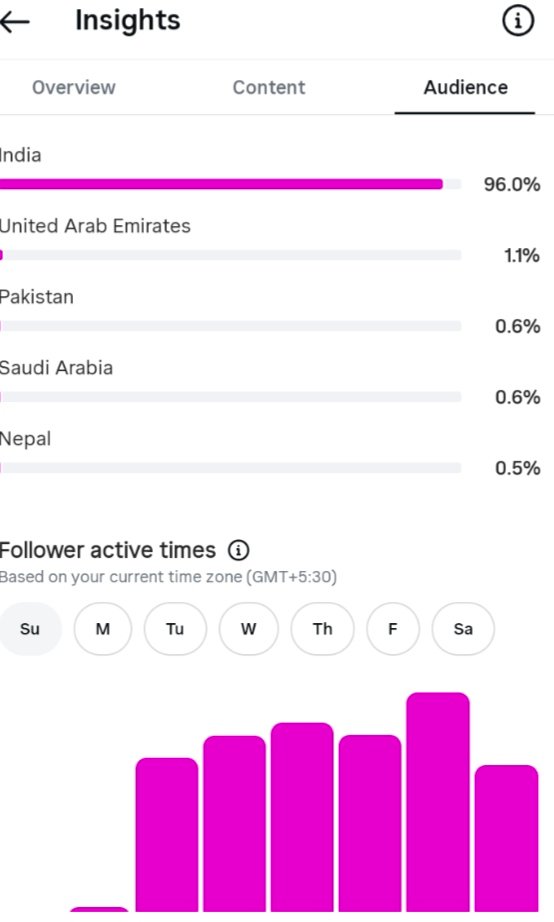The height and width of the screenshot is (922, 554).
Task: Select Wednesday (W) day chip
Action: (248, 629)
